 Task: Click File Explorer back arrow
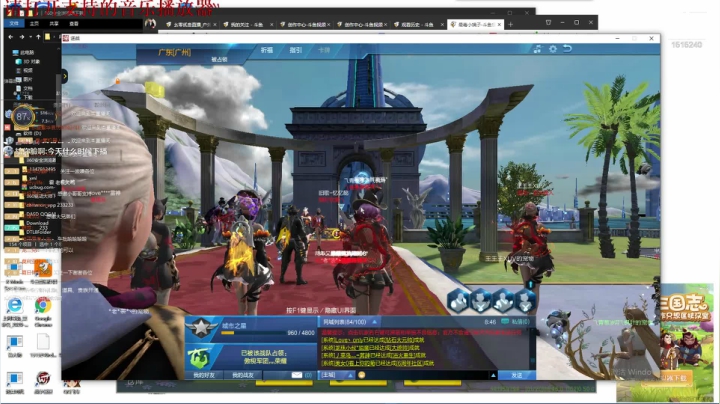[x=11, y=37]
